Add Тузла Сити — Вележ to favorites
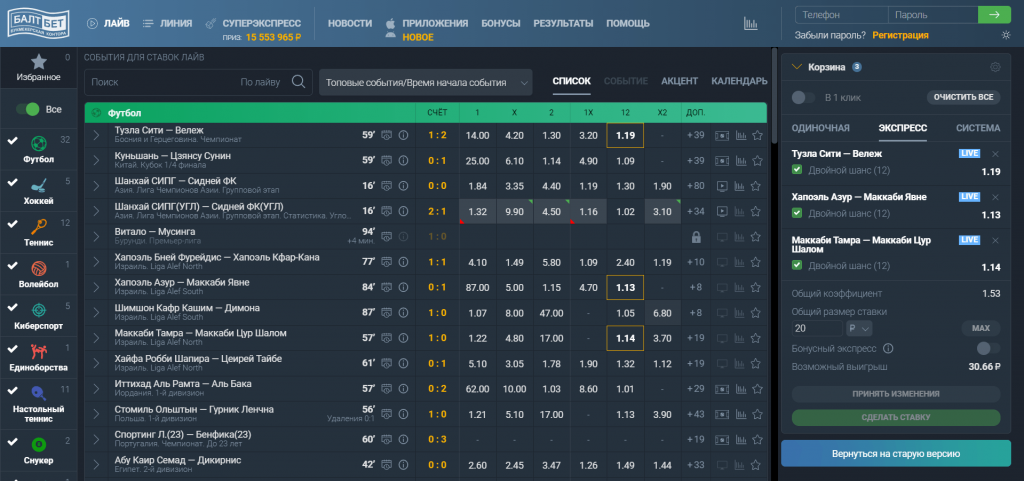Screen dimensions: 1024x481 coord(758,135)
